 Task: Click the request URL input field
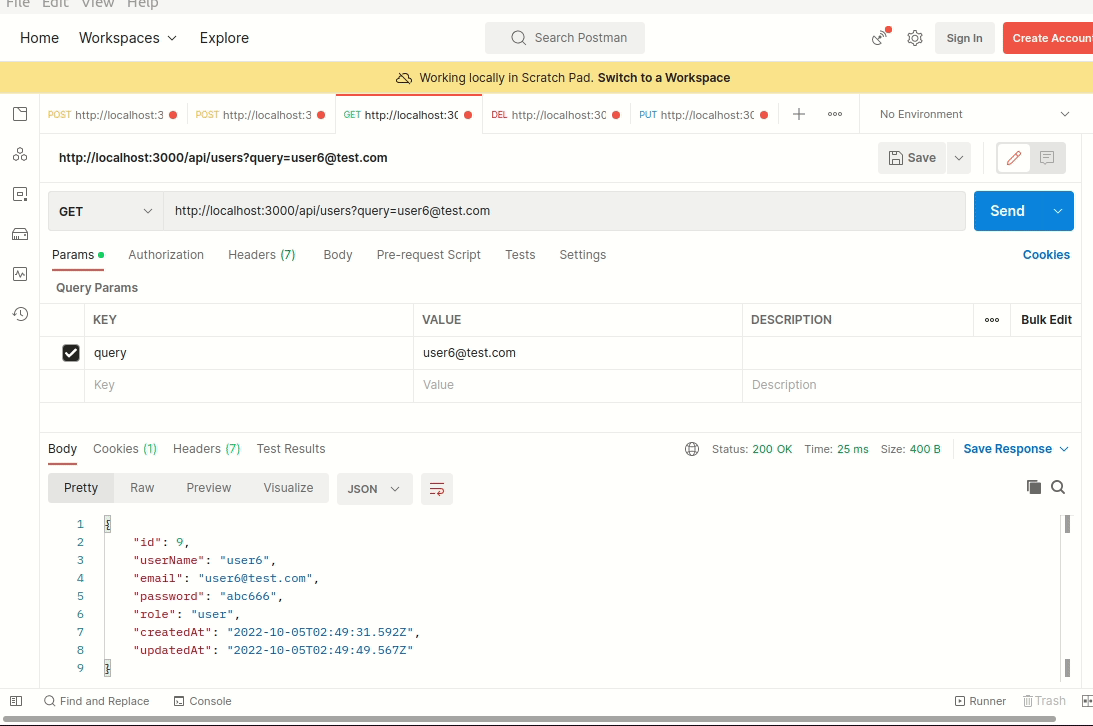pyautogui.click(x=565, y=211)
